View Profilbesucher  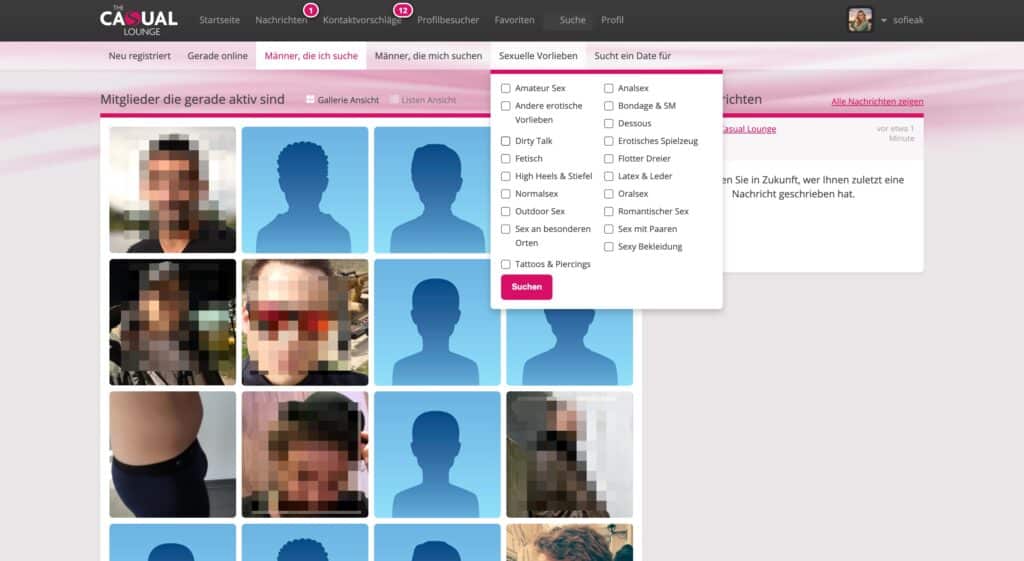point(448,20)
